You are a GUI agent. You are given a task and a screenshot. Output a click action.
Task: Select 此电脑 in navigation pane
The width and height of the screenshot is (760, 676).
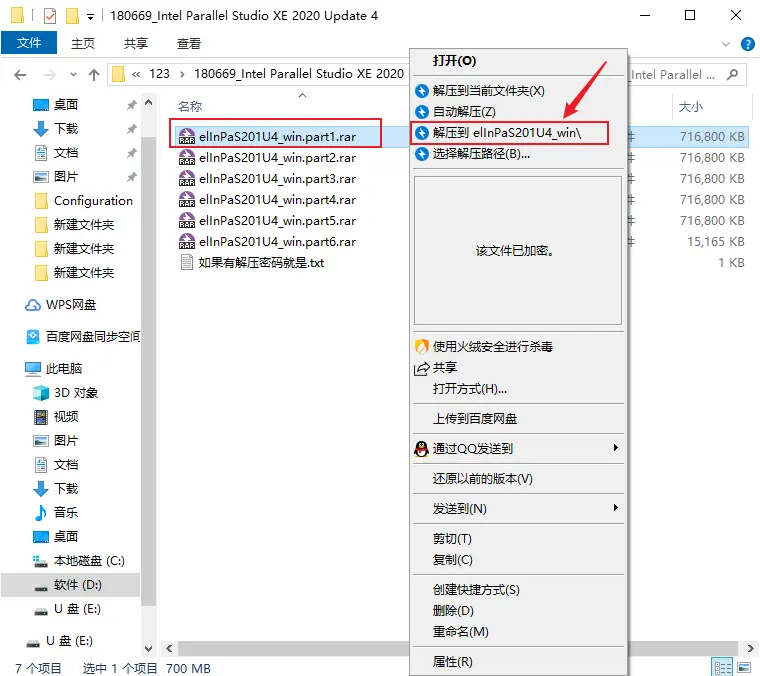point(53,369)
